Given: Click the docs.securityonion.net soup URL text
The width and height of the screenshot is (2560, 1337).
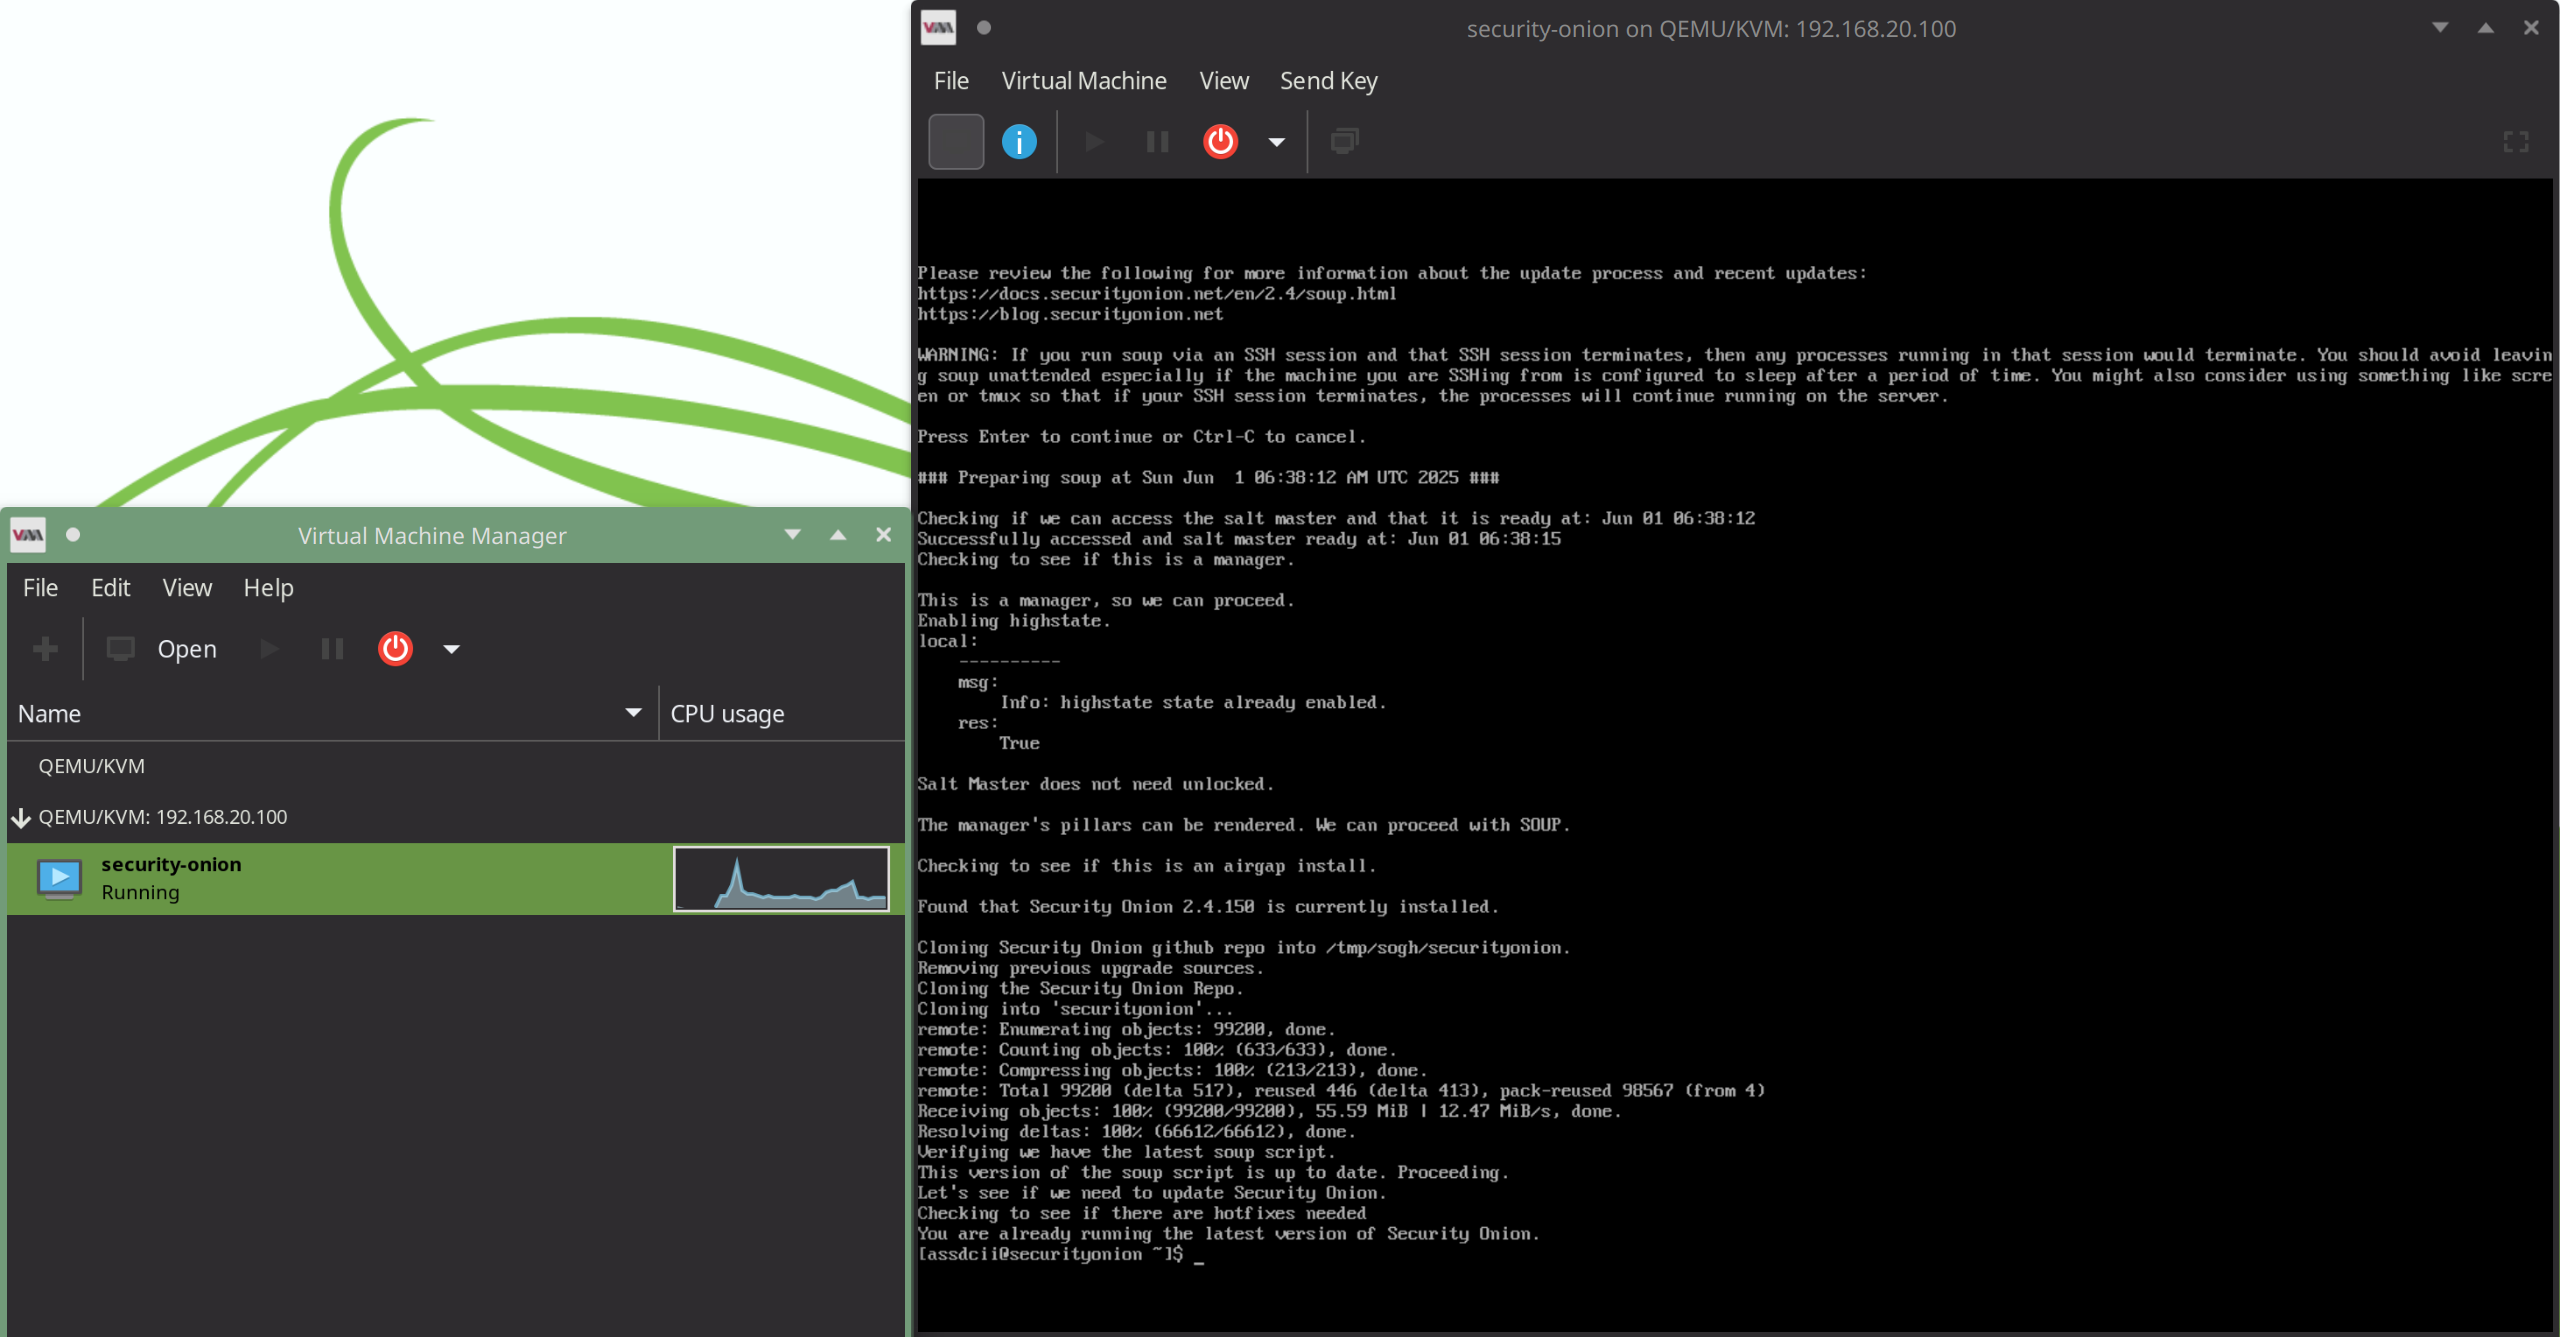Looking at the screenshot, I should coord(1157,294).
